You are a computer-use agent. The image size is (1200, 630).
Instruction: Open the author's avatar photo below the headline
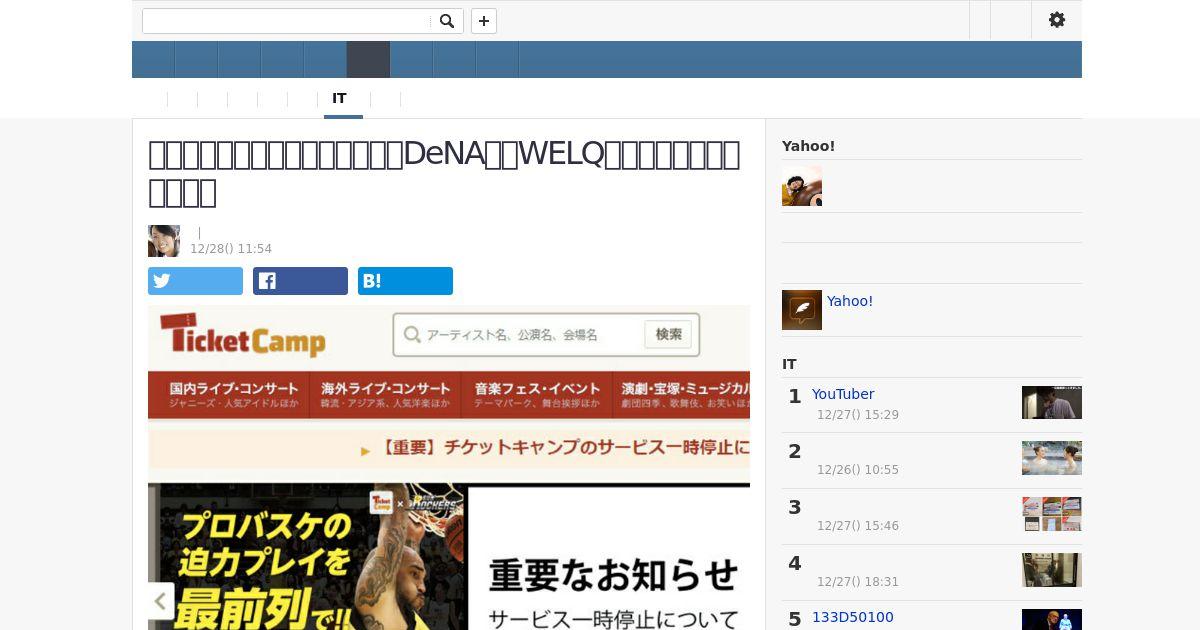click(164, 241)
